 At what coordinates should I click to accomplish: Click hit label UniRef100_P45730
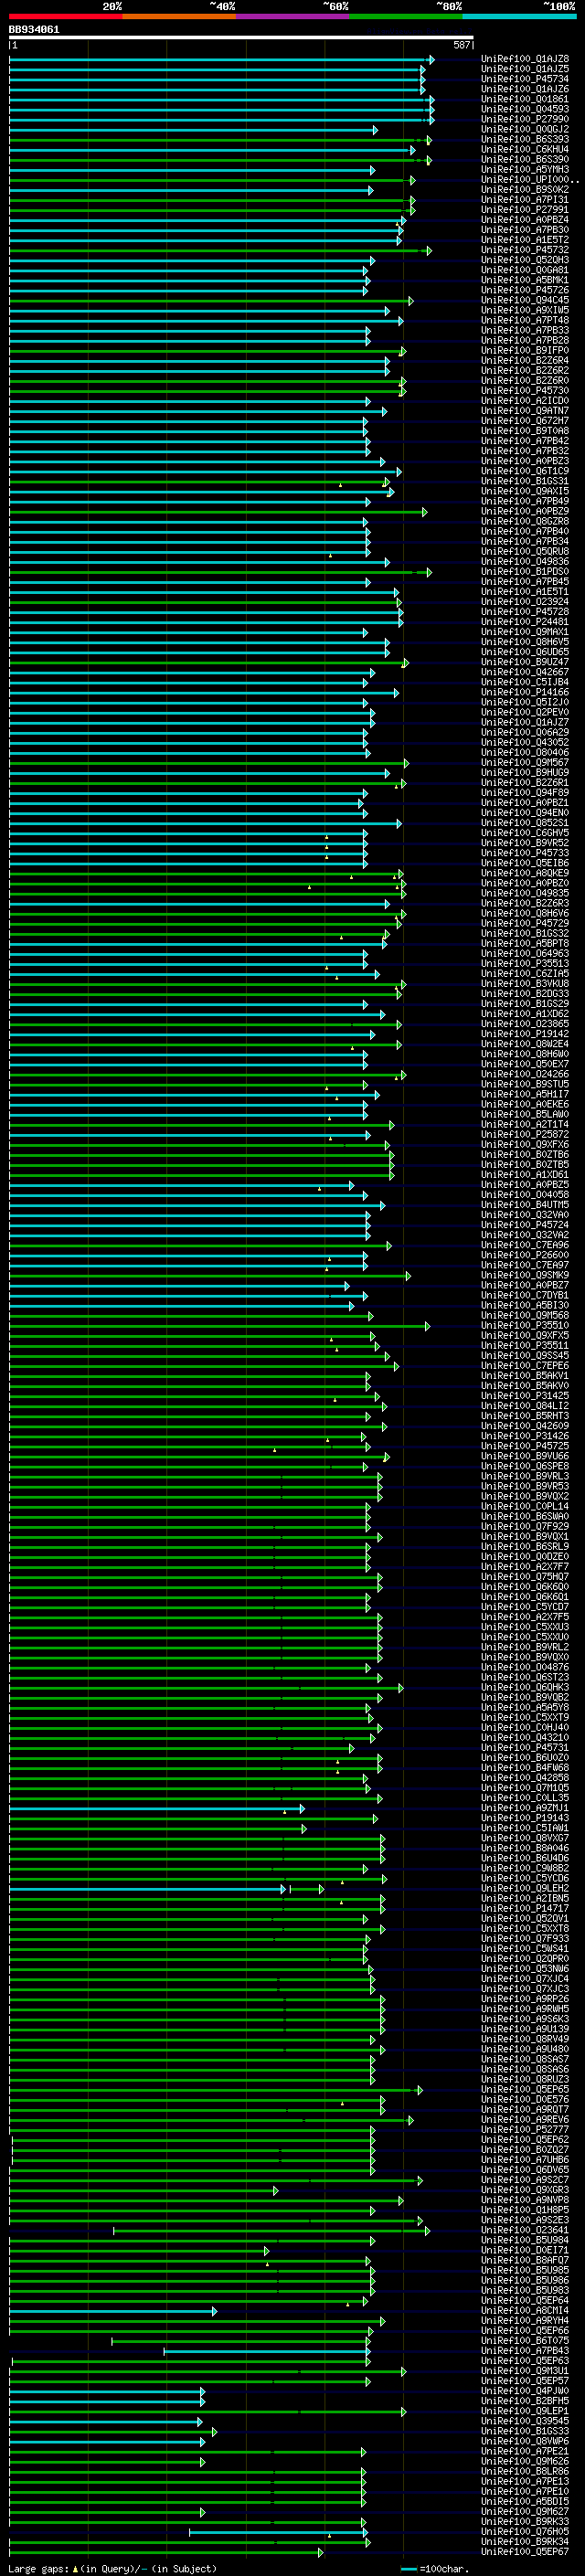(525, 390)
